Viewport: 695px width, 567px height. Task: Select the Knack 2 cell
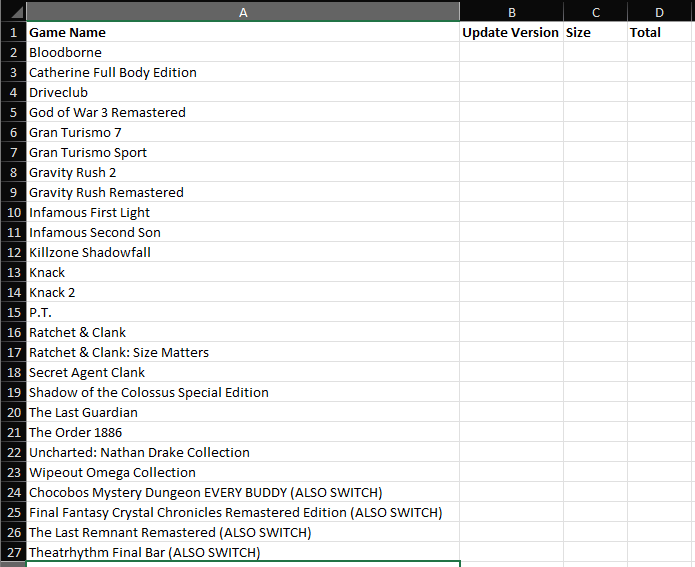pos(243,292)
